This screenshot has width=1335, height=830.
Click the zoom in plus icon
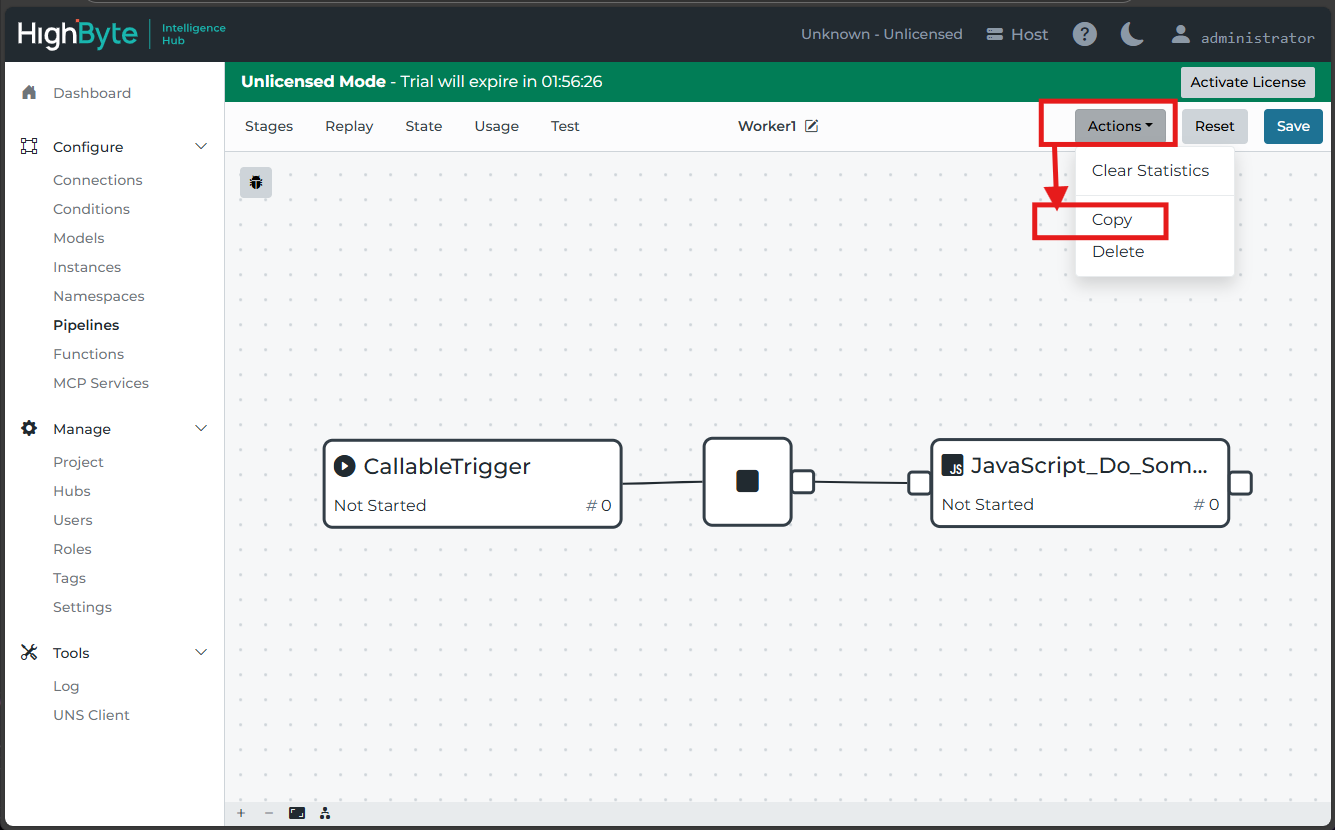[241, 813]
